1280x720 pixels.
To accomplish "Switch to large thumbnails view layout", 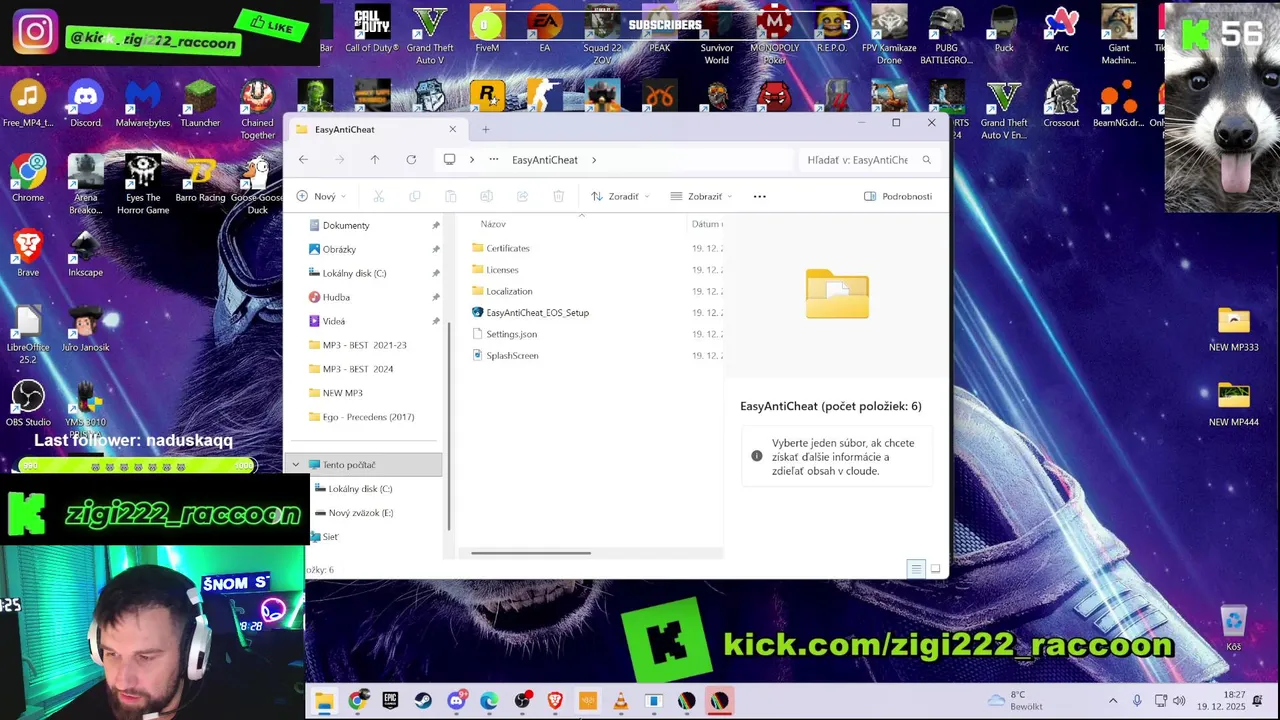I will [x=936, y=569].
